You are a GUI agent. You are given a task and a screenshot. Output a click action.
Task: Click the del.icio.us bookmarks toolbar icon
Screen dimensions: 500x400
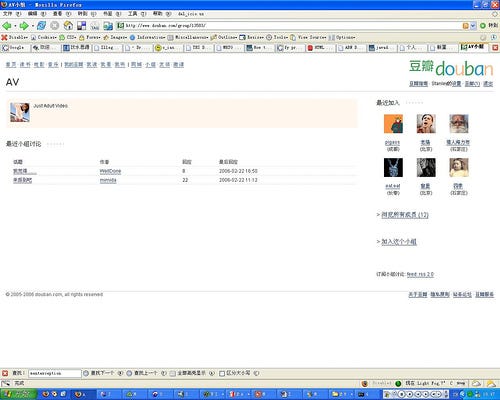point(81,26)
